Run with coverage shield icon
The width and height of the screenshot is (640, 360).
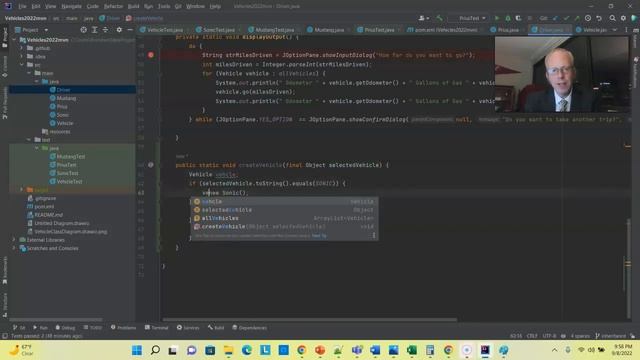click(518, 18)
